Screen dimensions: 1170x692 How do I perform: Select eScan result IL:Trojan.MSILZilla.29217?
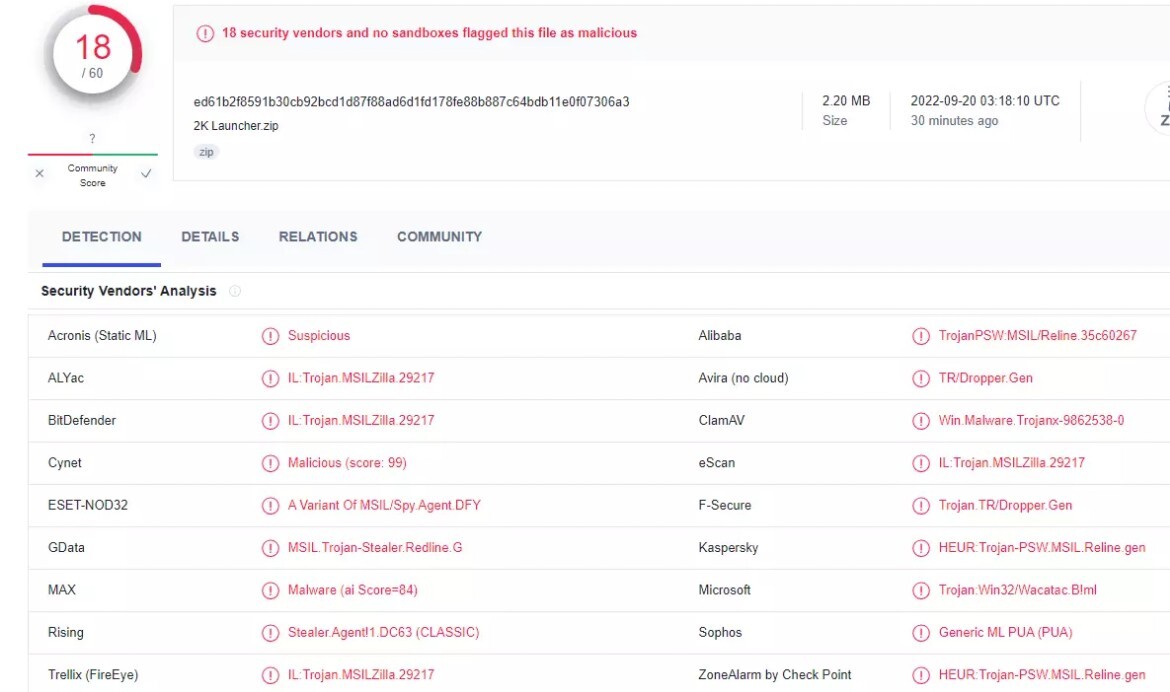click(1012, 463)
